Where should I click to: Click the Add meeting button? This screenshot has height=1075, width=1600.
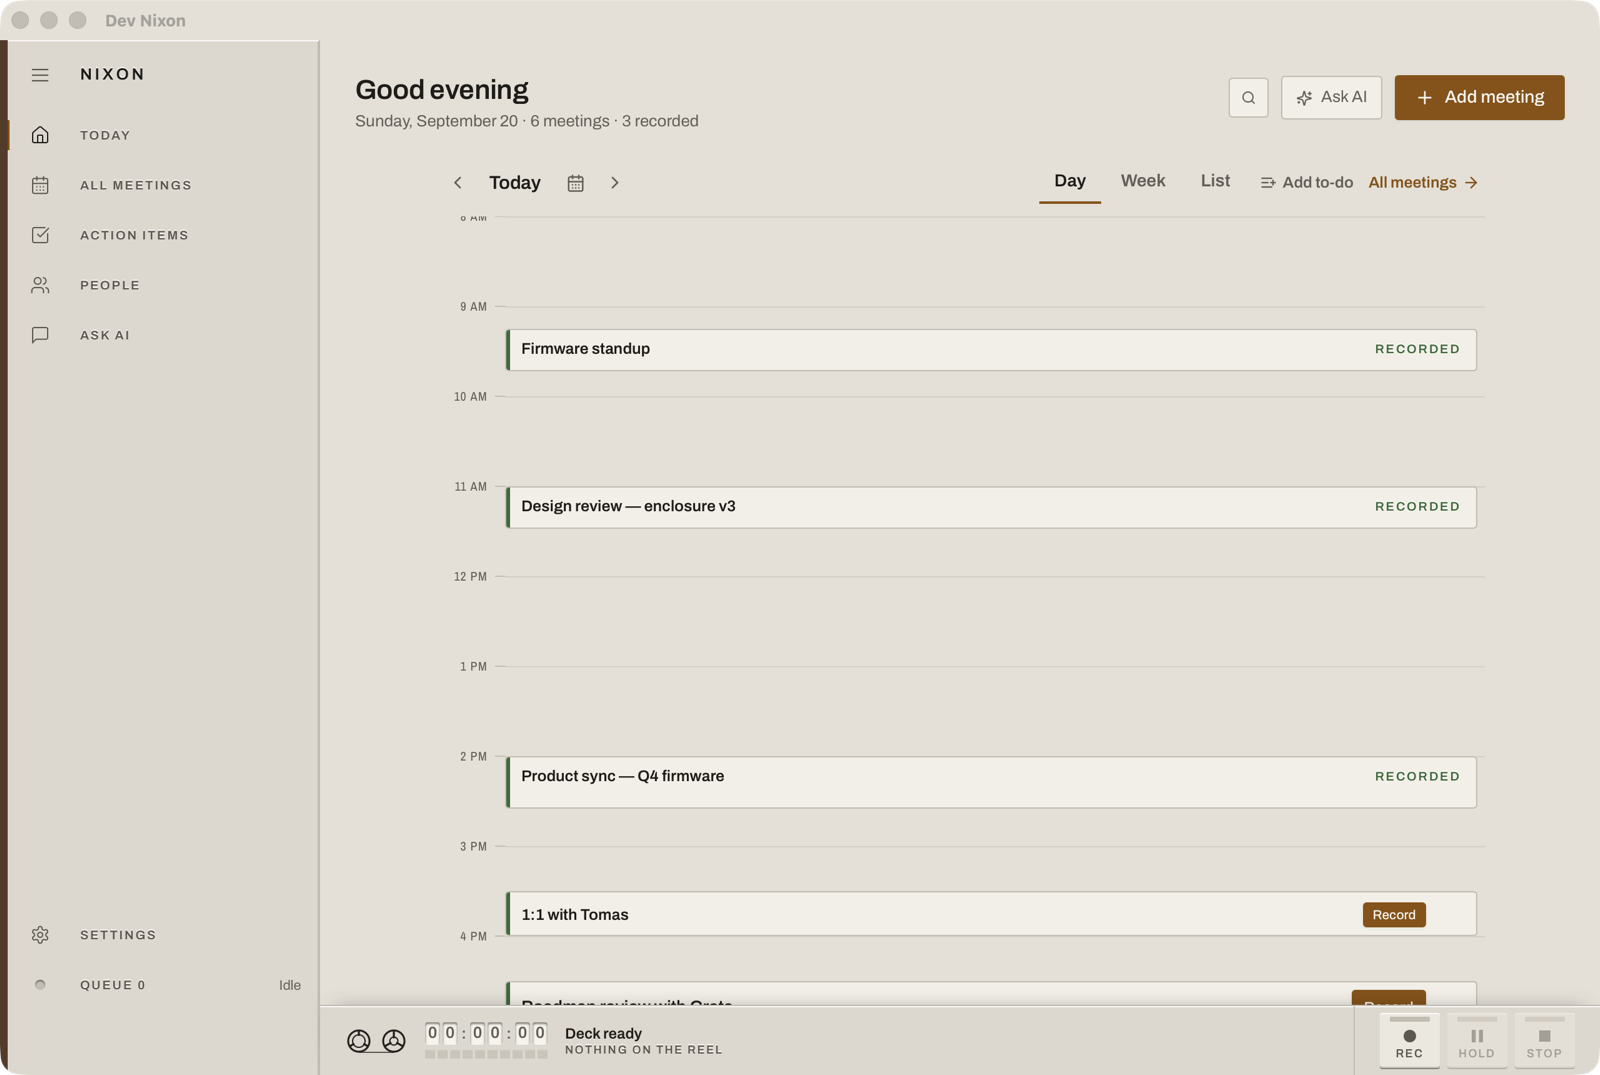(1479, 98)
